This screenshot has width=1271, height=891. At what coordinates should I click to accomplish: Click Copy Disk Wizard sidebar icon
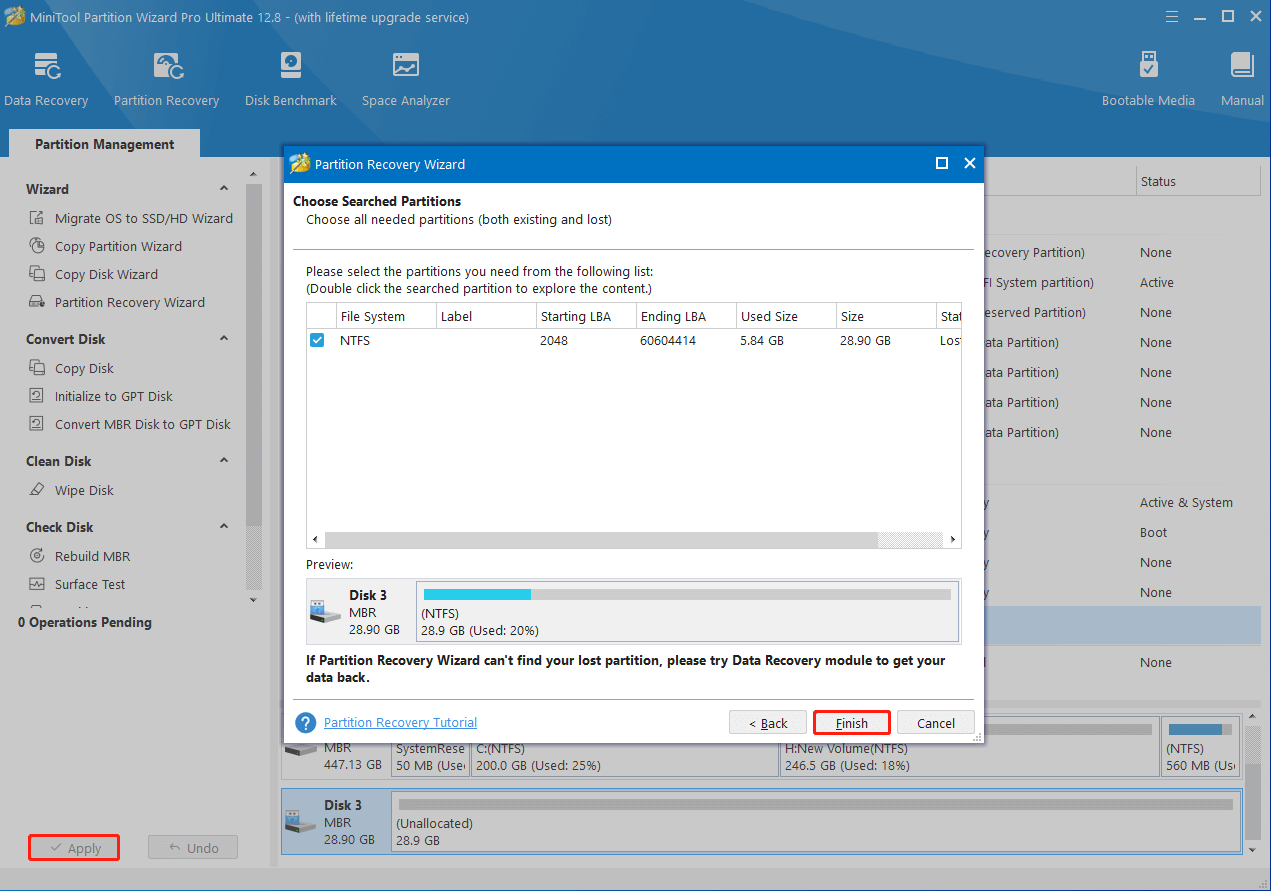coord(37,274)
